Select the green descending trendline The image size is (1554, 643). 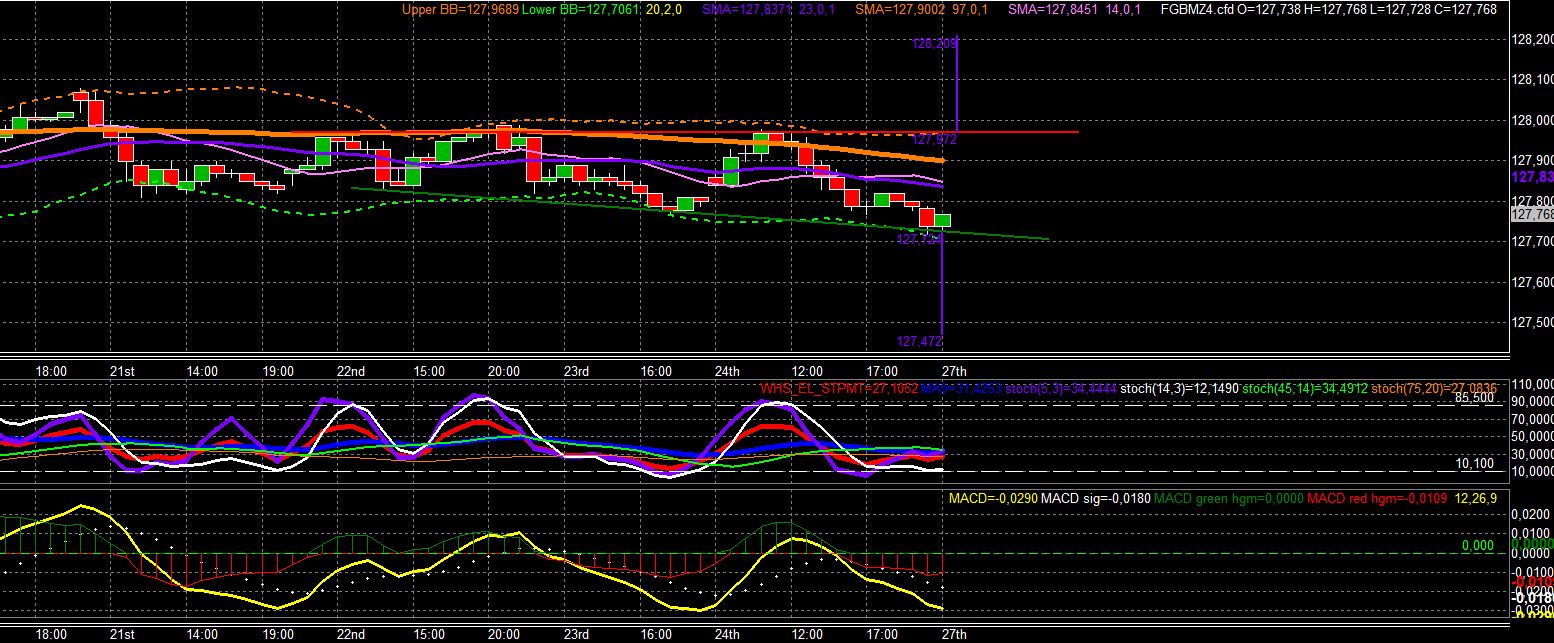pos(700,213)
